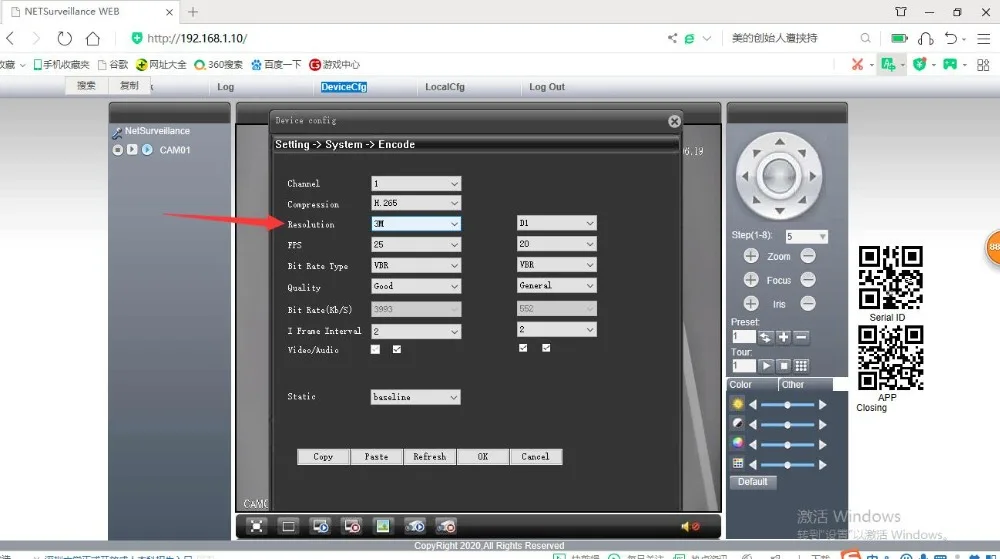Open the sub stream VBR dropdown
This screenshot has height=559, width=1000.
point(556,265)
